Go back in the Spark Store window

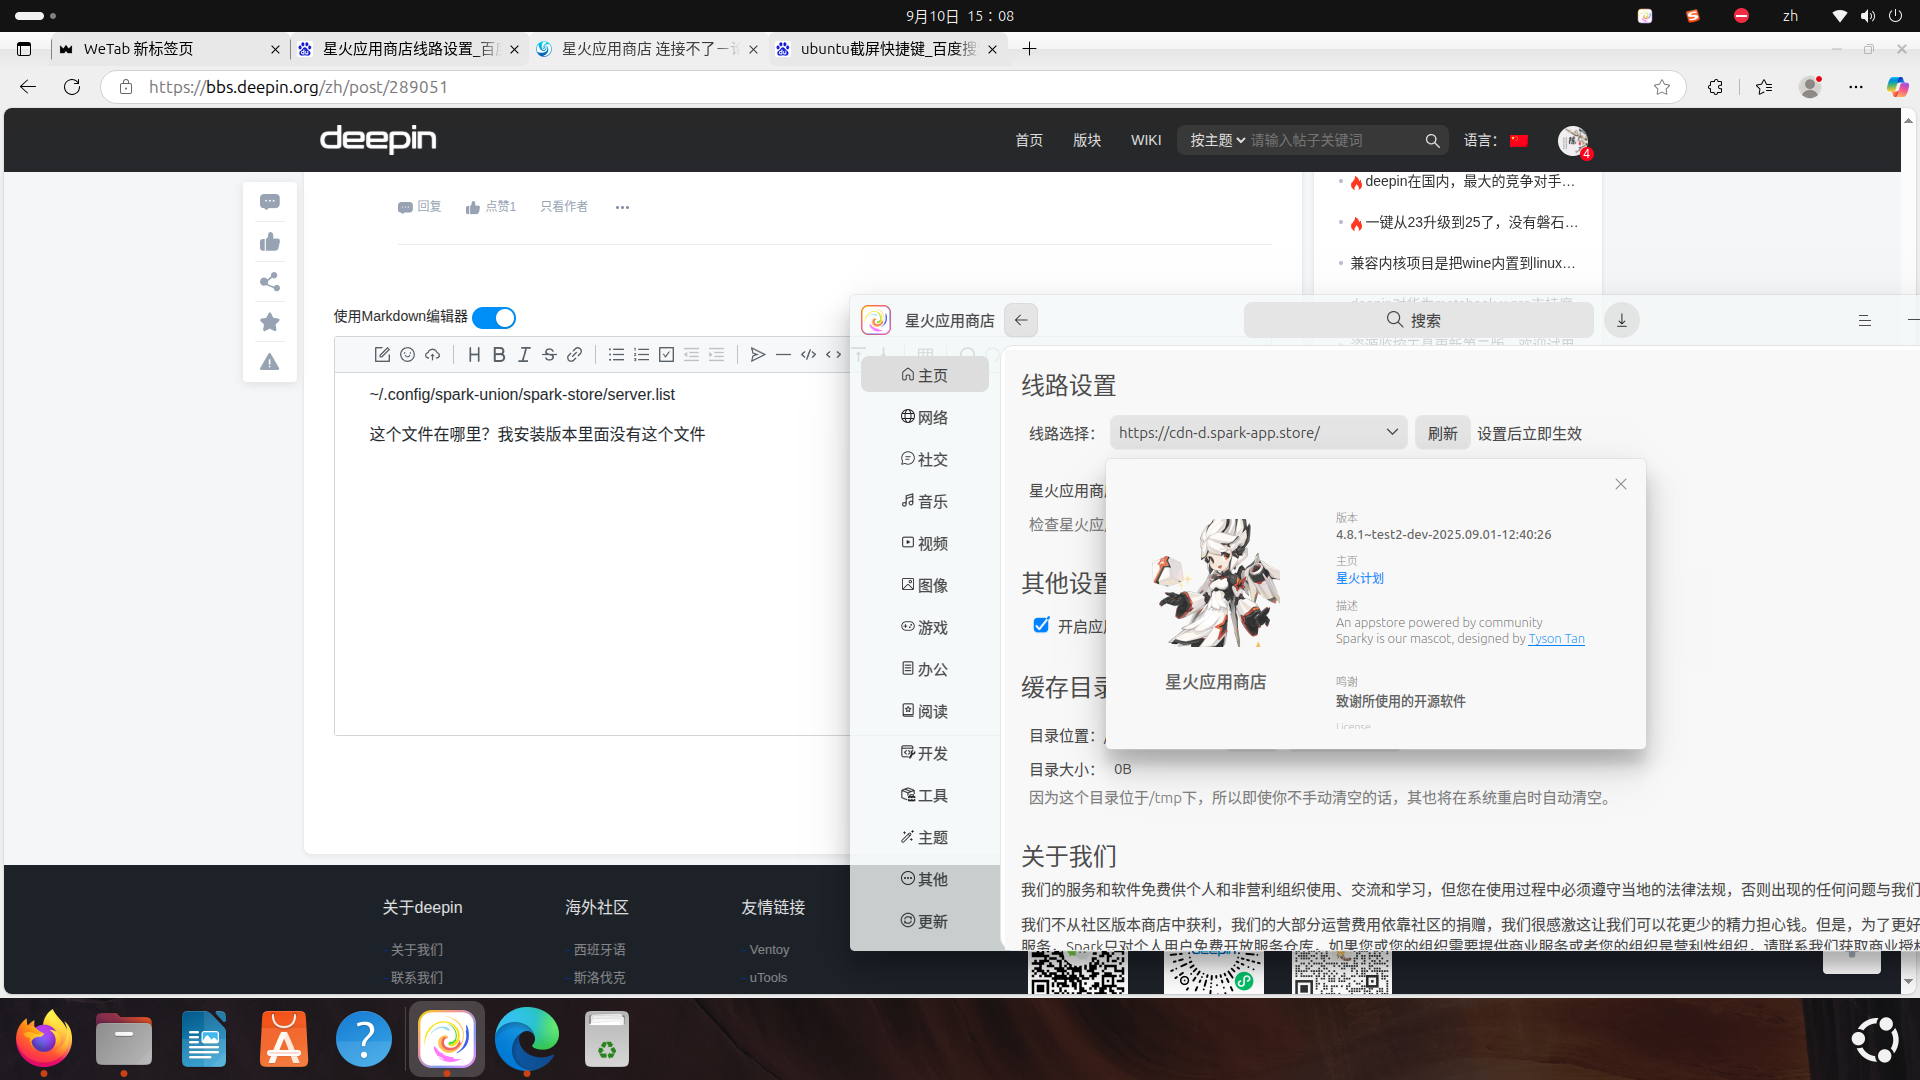coord(1021,320)
